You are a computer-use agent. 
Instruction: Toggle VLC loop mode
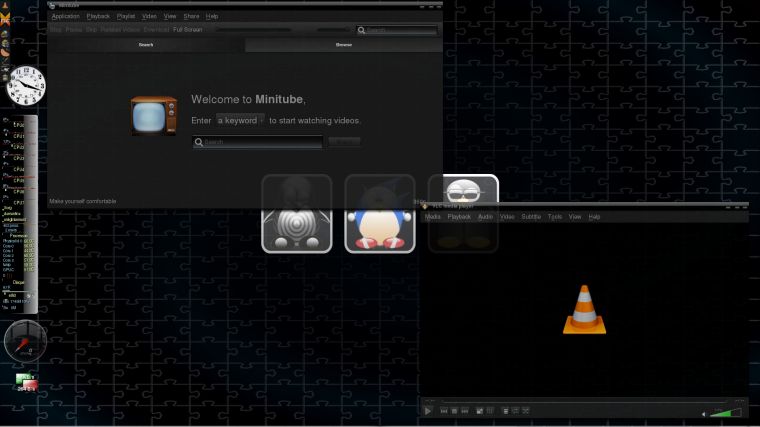click(515, 411)
